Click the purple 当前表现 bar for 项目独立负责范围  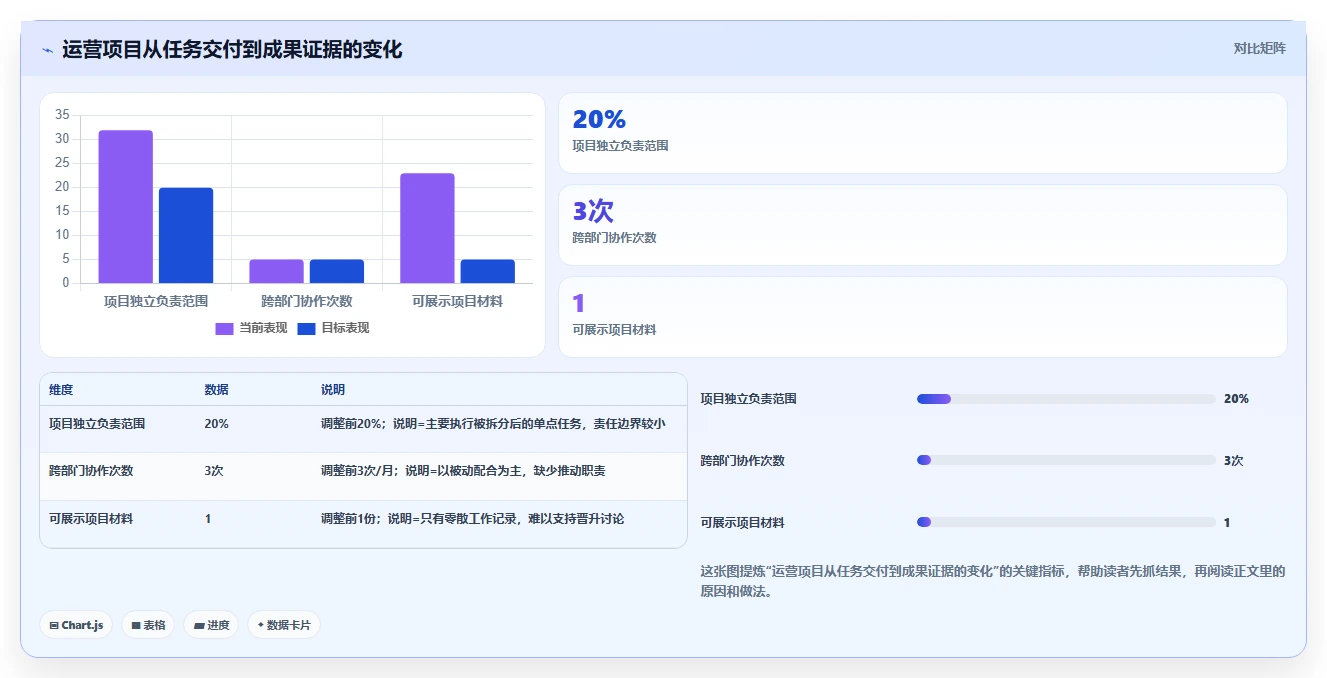click(x=126, y=207)
